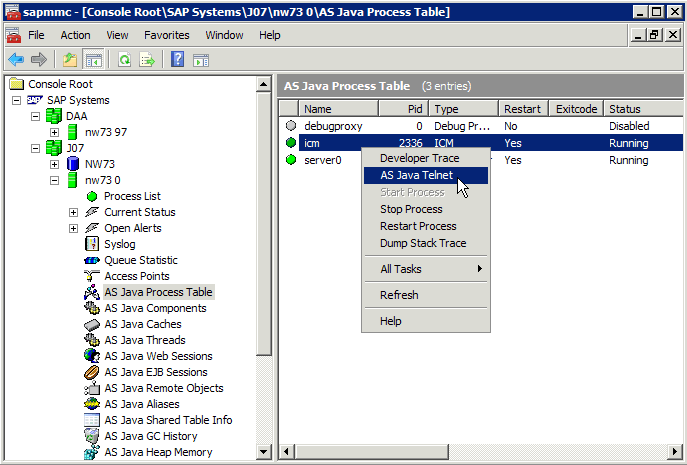This screenshot has height=465, width=687.
Task: Click the Export List toolbar icon
Action: point(147,59)
